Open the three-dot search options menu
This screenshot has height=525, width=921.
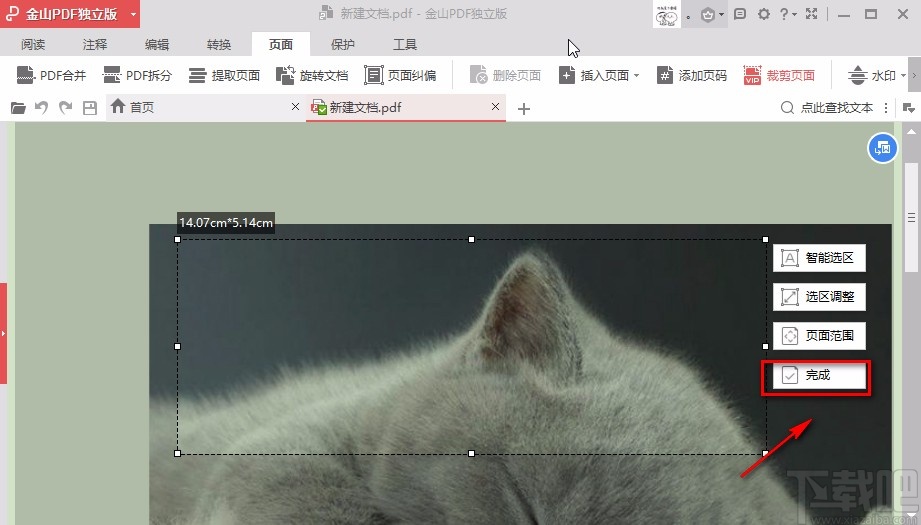click(x=886, y=107)
